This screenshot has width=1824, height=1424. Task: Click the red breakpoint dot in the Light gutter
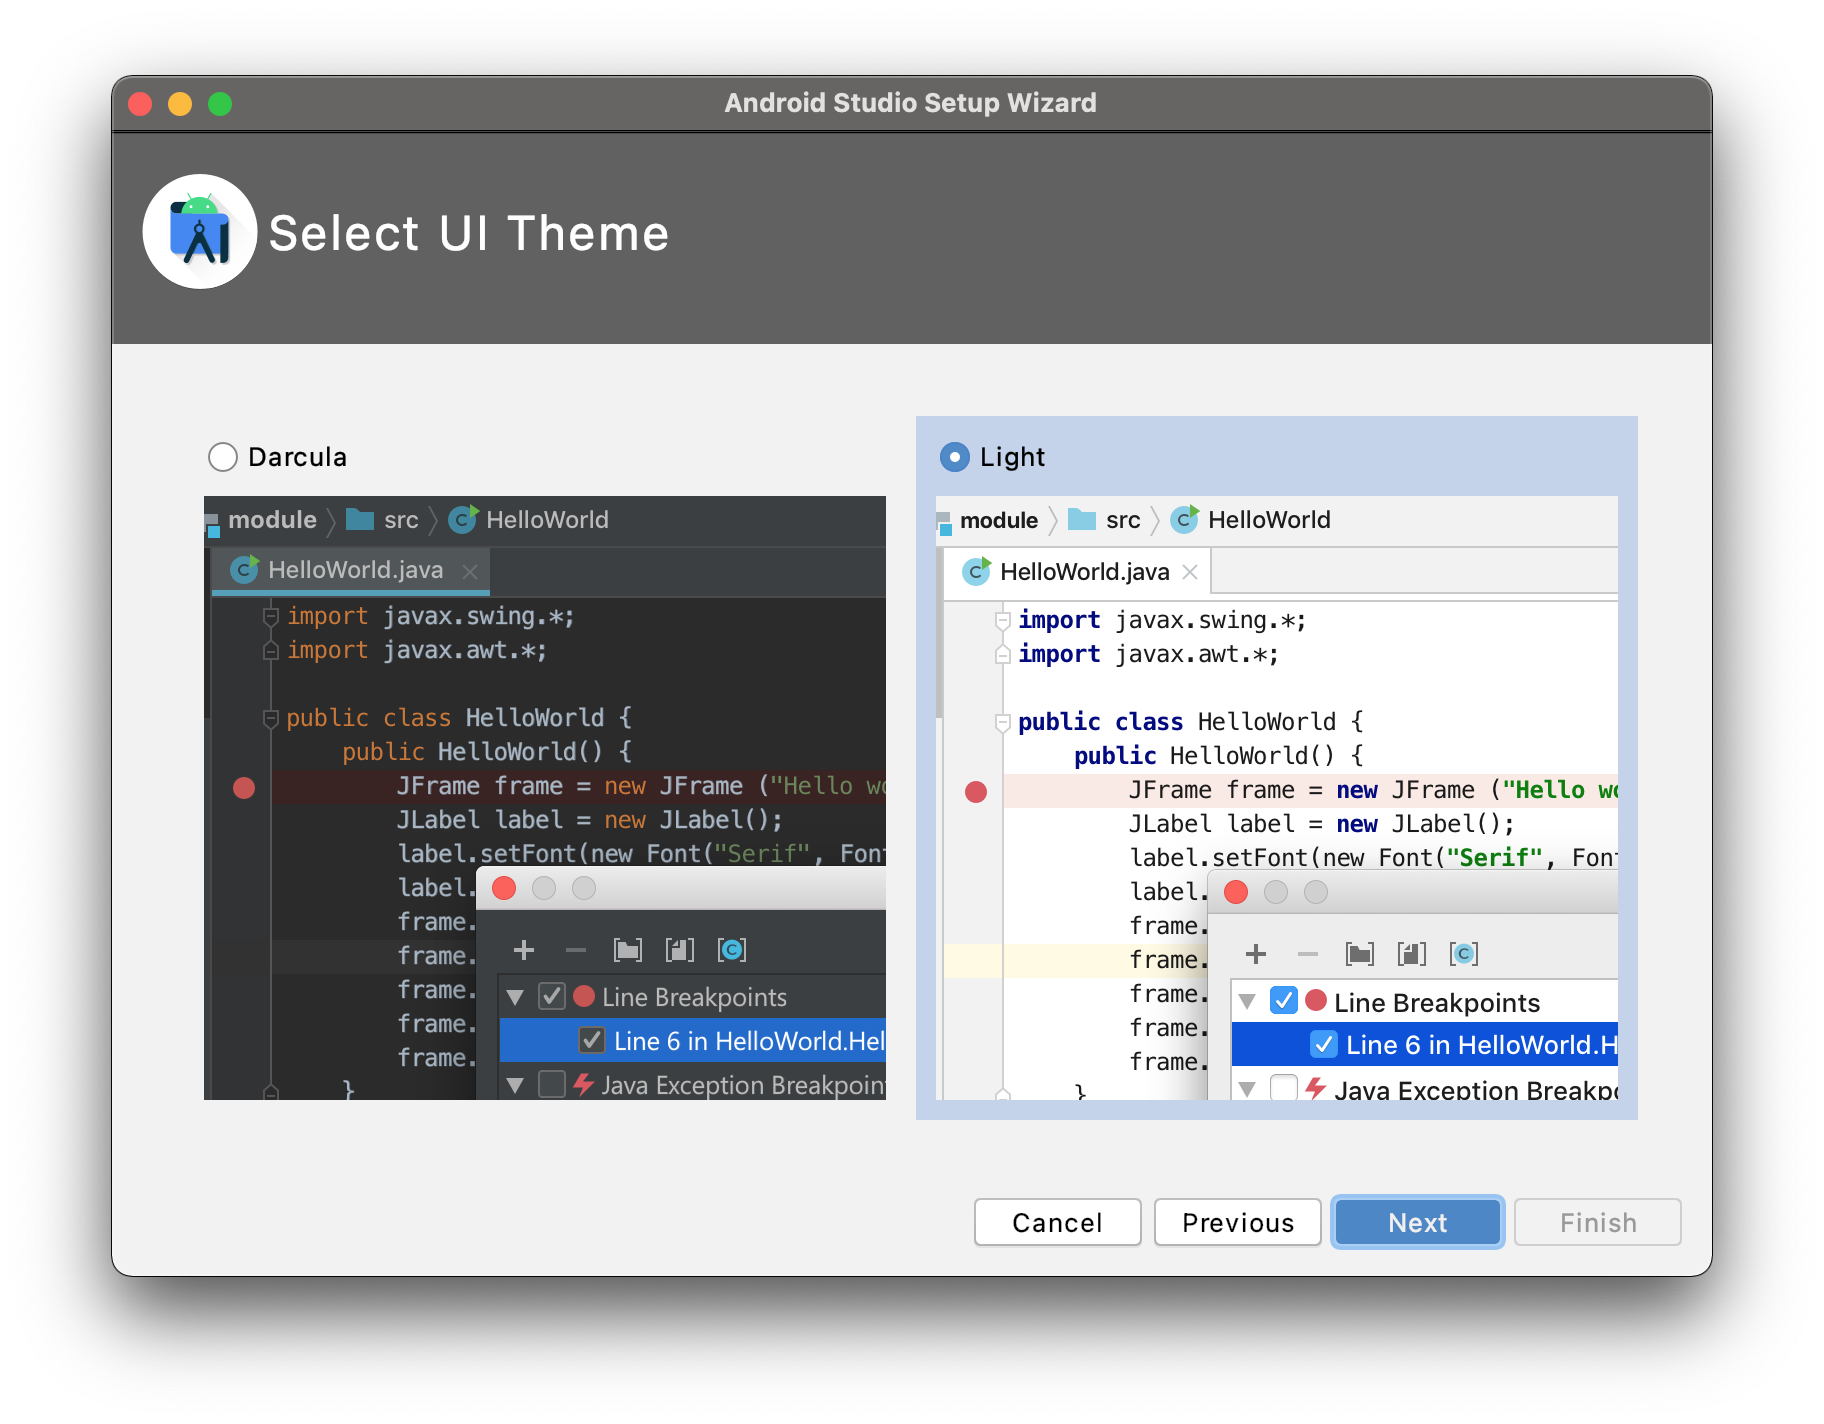(976, 792)
